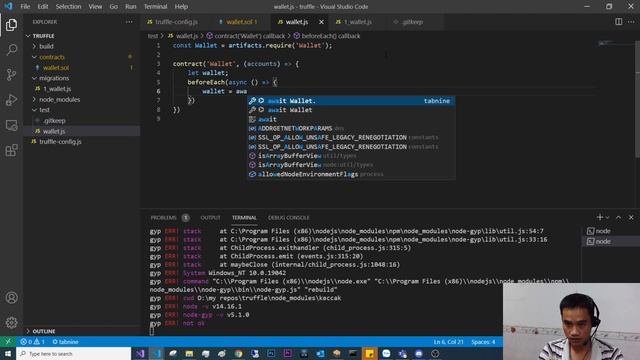The image size is (640, 360).
Task: Open Chrome from the taskbar
Action: (x=238, y=353)
